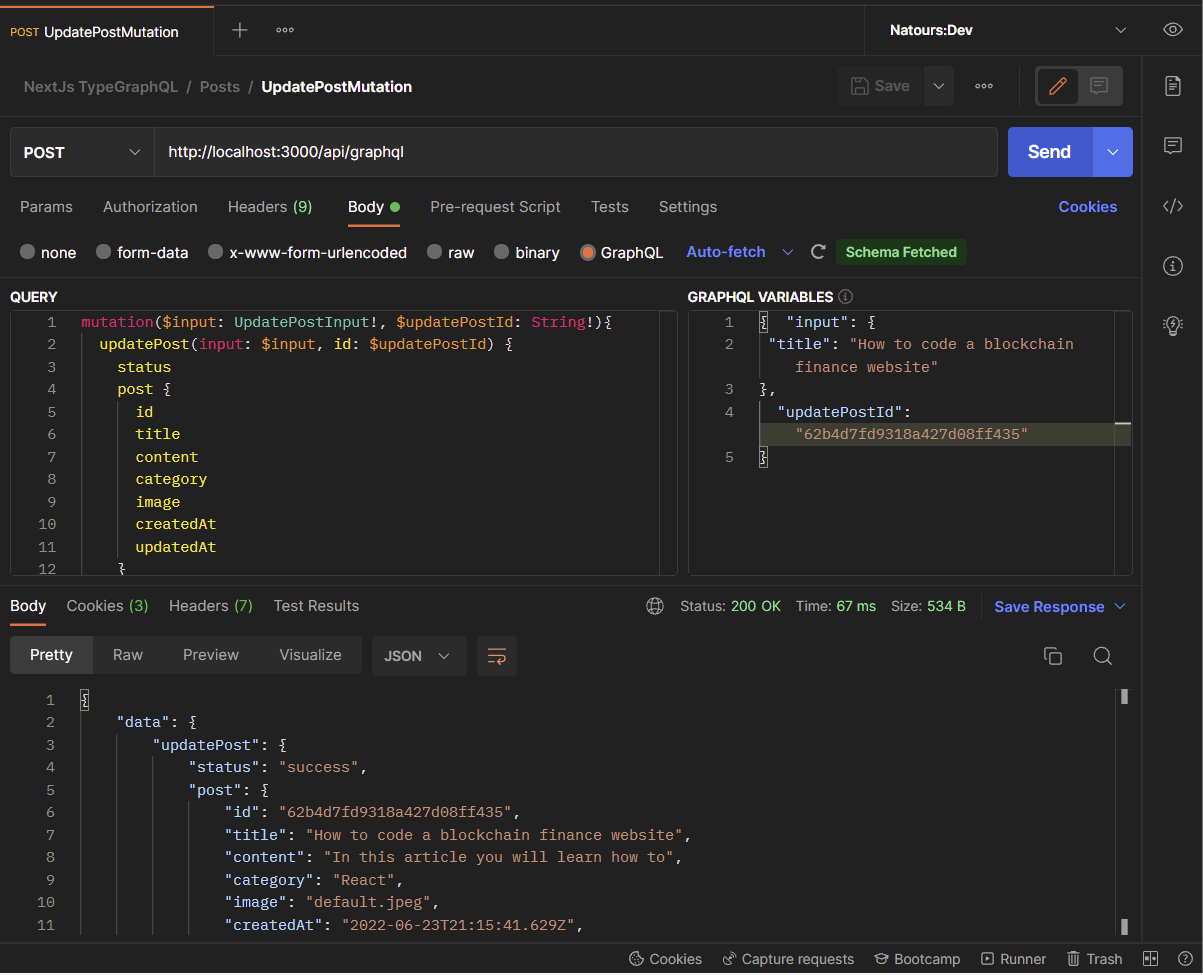Open the environment quick look eye icon
Viewport: 1203px width, 975px height.
pyautogui.click(x=1172, y=30)
